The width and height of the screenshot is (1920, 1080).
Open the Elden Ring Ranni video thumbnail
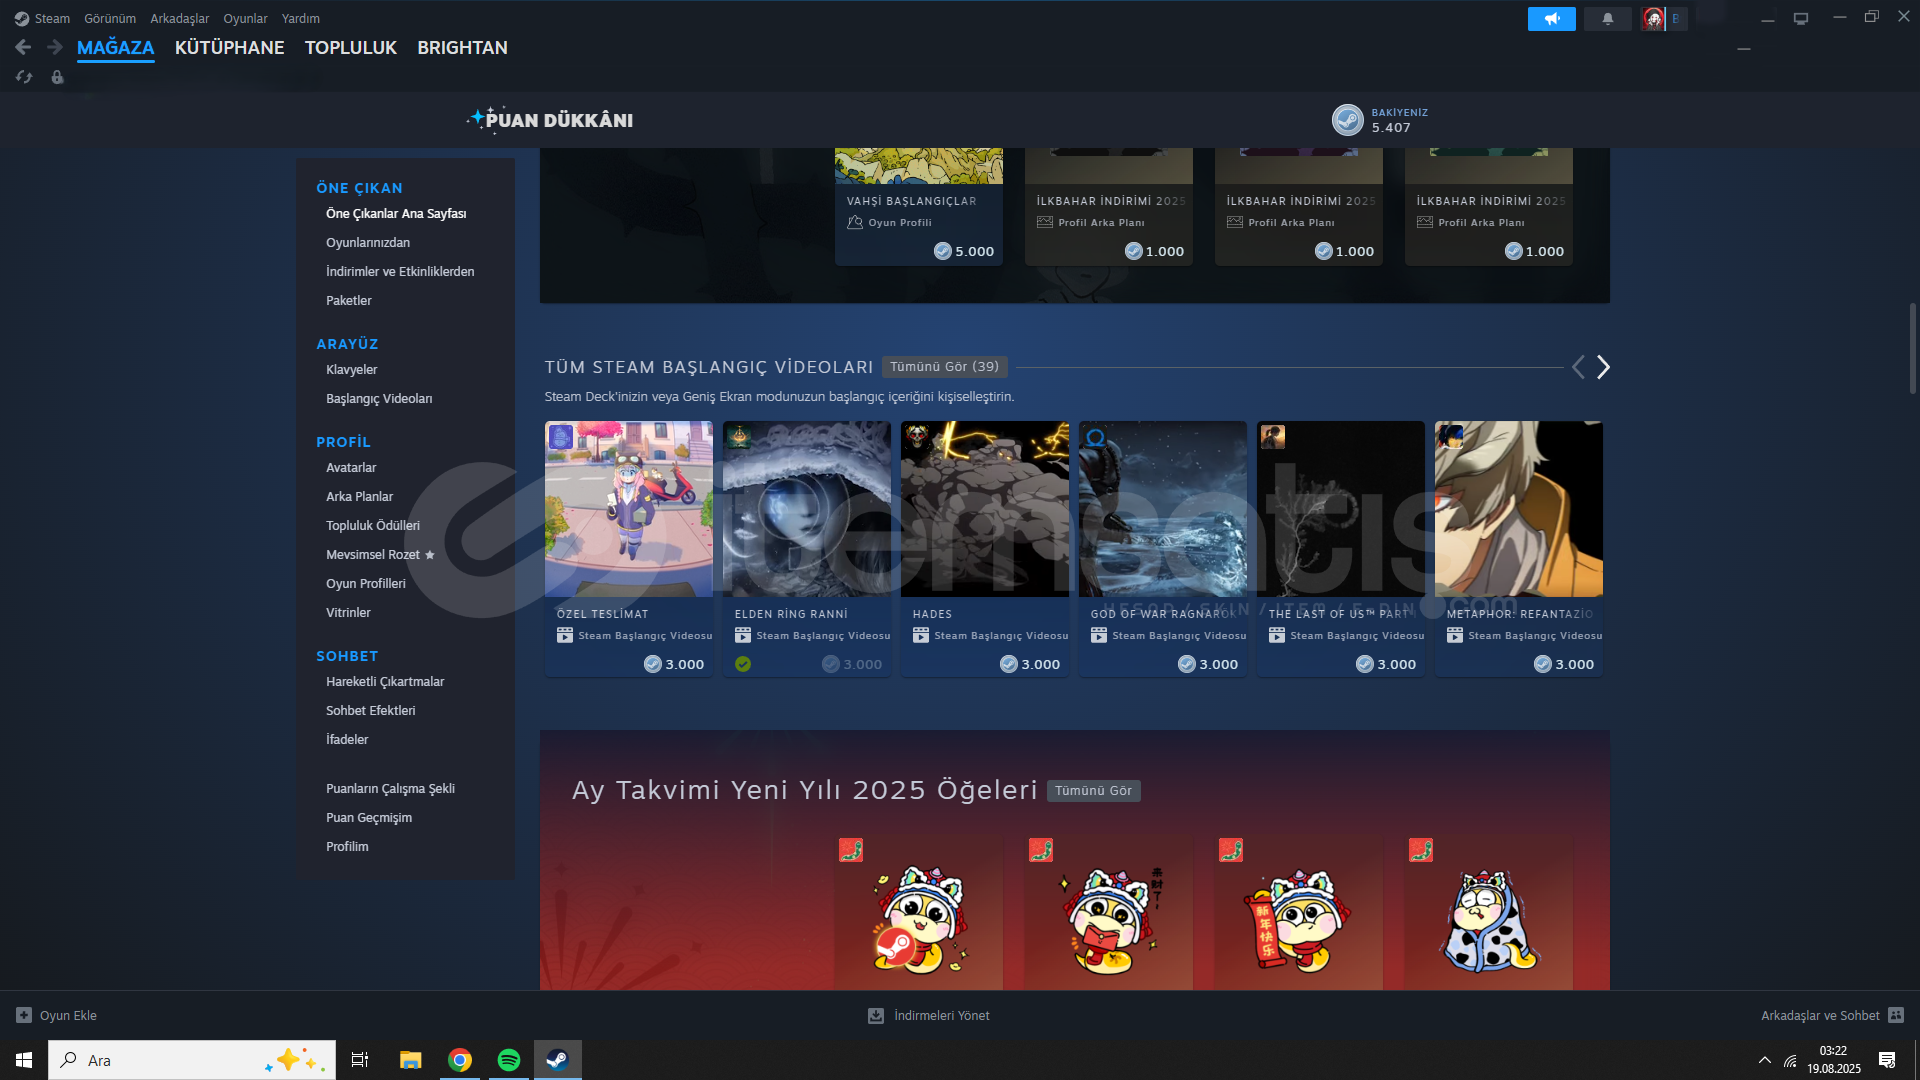click(x=807, y=509)
